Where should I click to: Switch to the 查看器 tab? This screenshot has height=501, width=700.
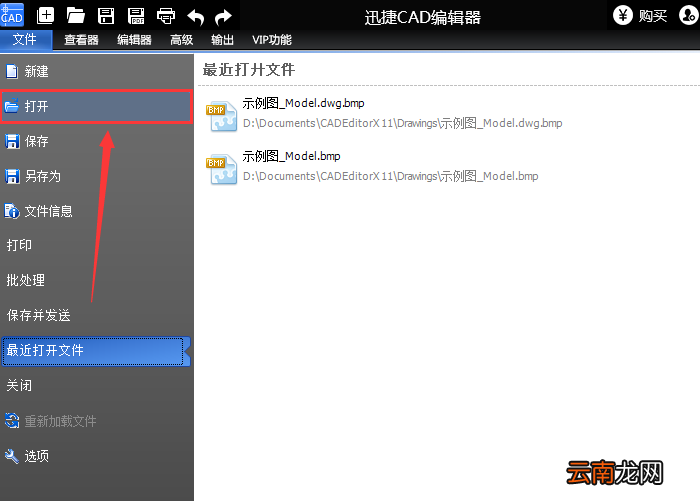(81, 40)
